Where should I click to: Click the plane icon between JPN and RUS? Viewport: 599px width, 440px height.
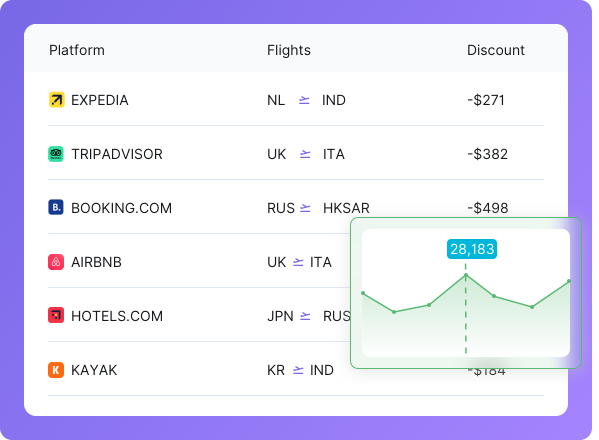pyautogui.click(x=305, y=316)
